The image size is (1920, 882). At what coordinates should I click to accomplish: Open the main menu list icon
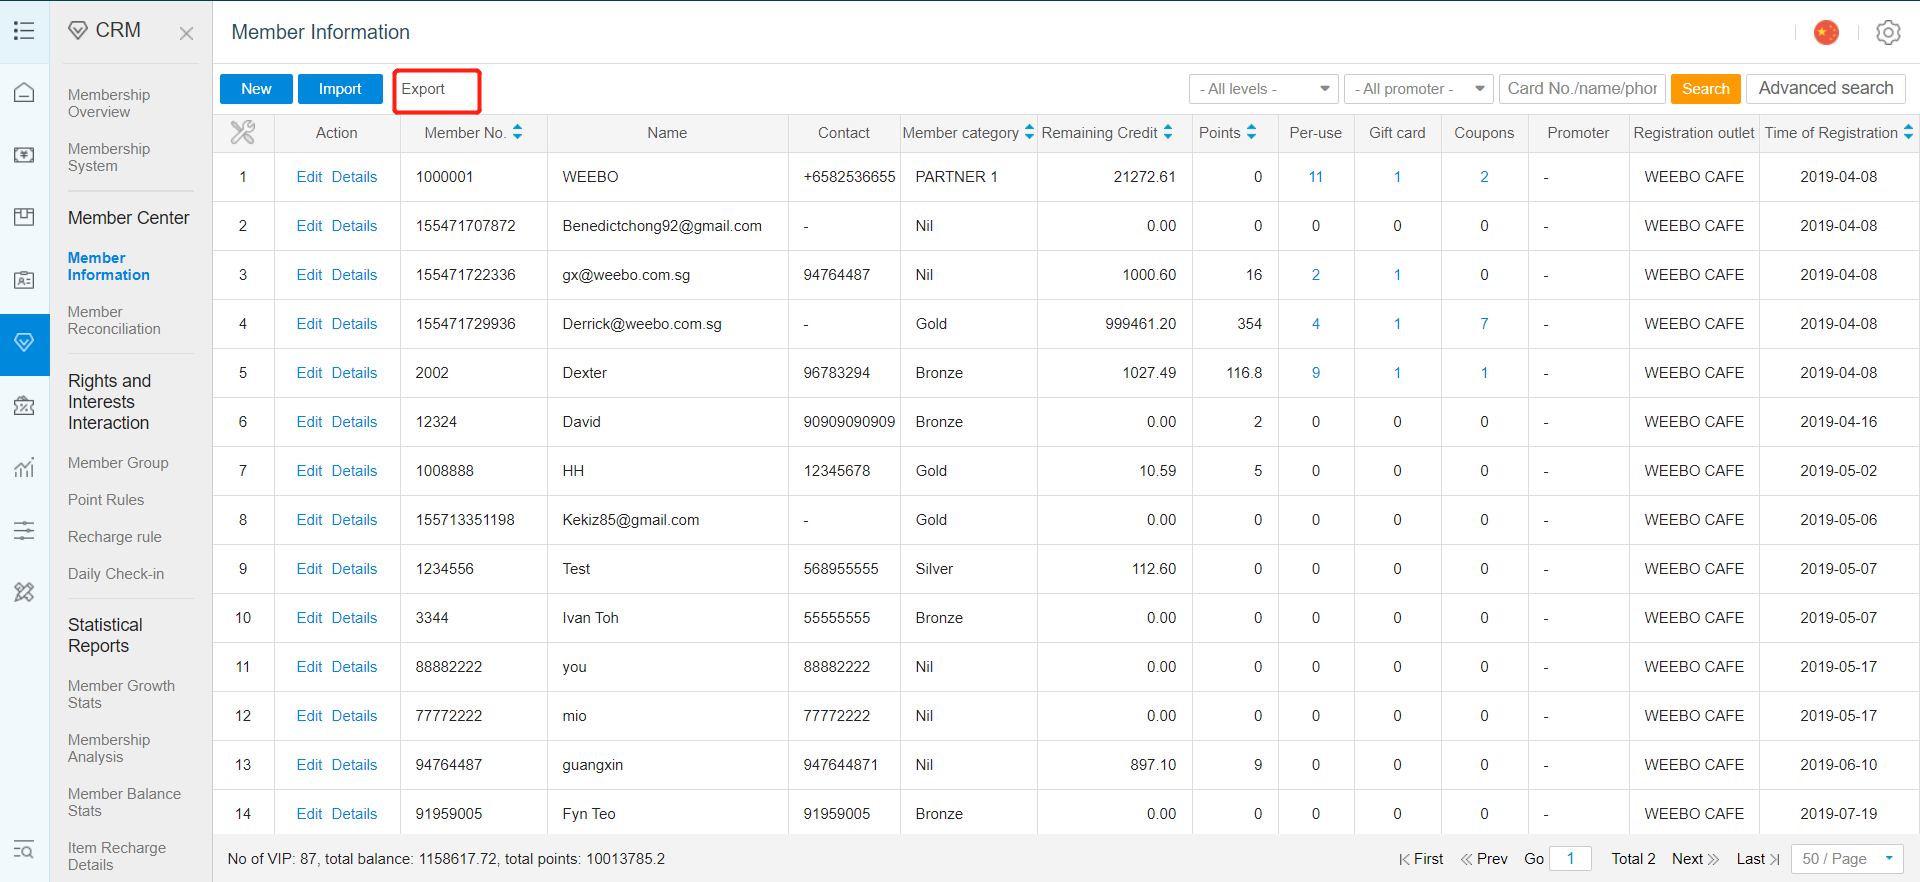24,31
